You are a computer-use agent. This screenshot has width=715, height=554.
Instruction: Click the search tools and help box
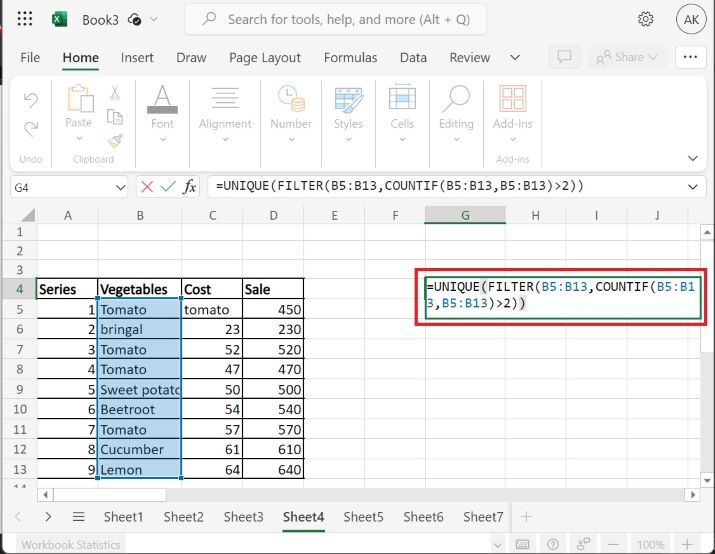pos(336,19)
